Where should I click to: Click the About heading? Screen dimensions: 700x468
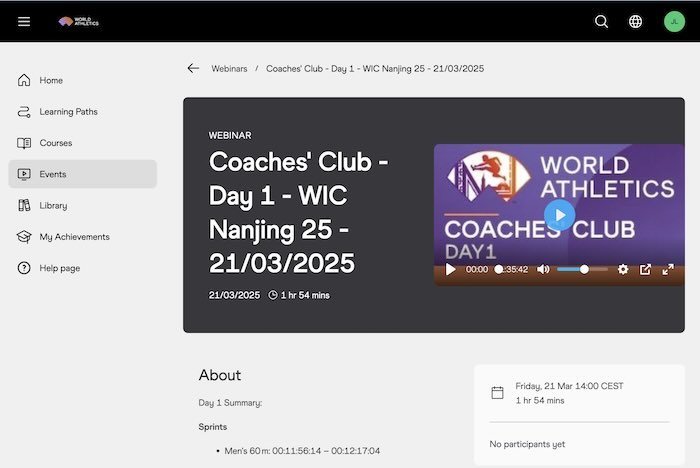(220, 375)
